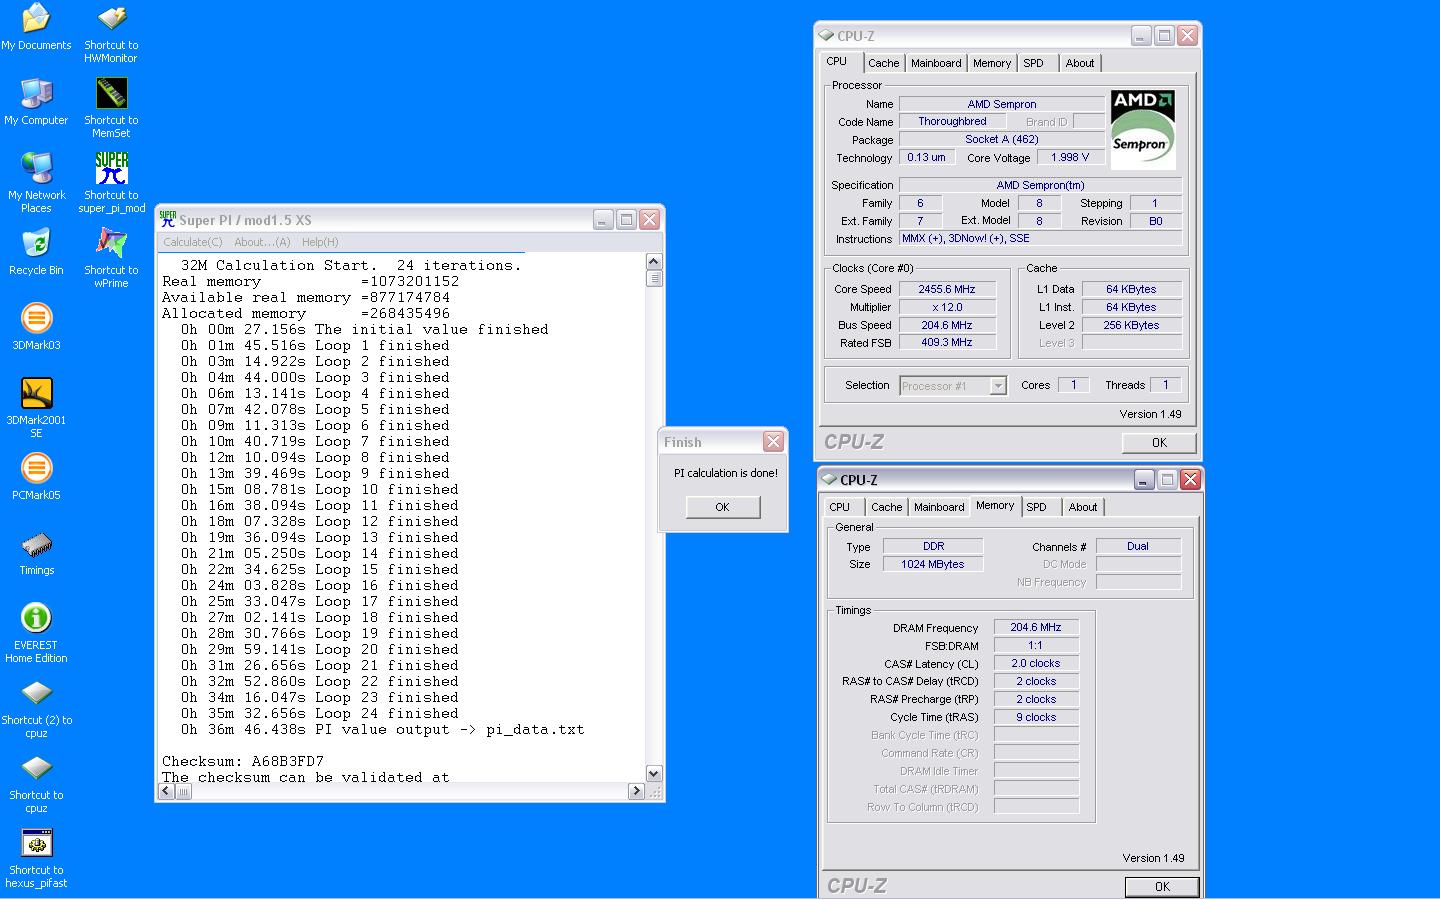The image size is (1440, 900).
Task: Switch to Cache tab in bottom CPU-Z
Action: (887, 507)
